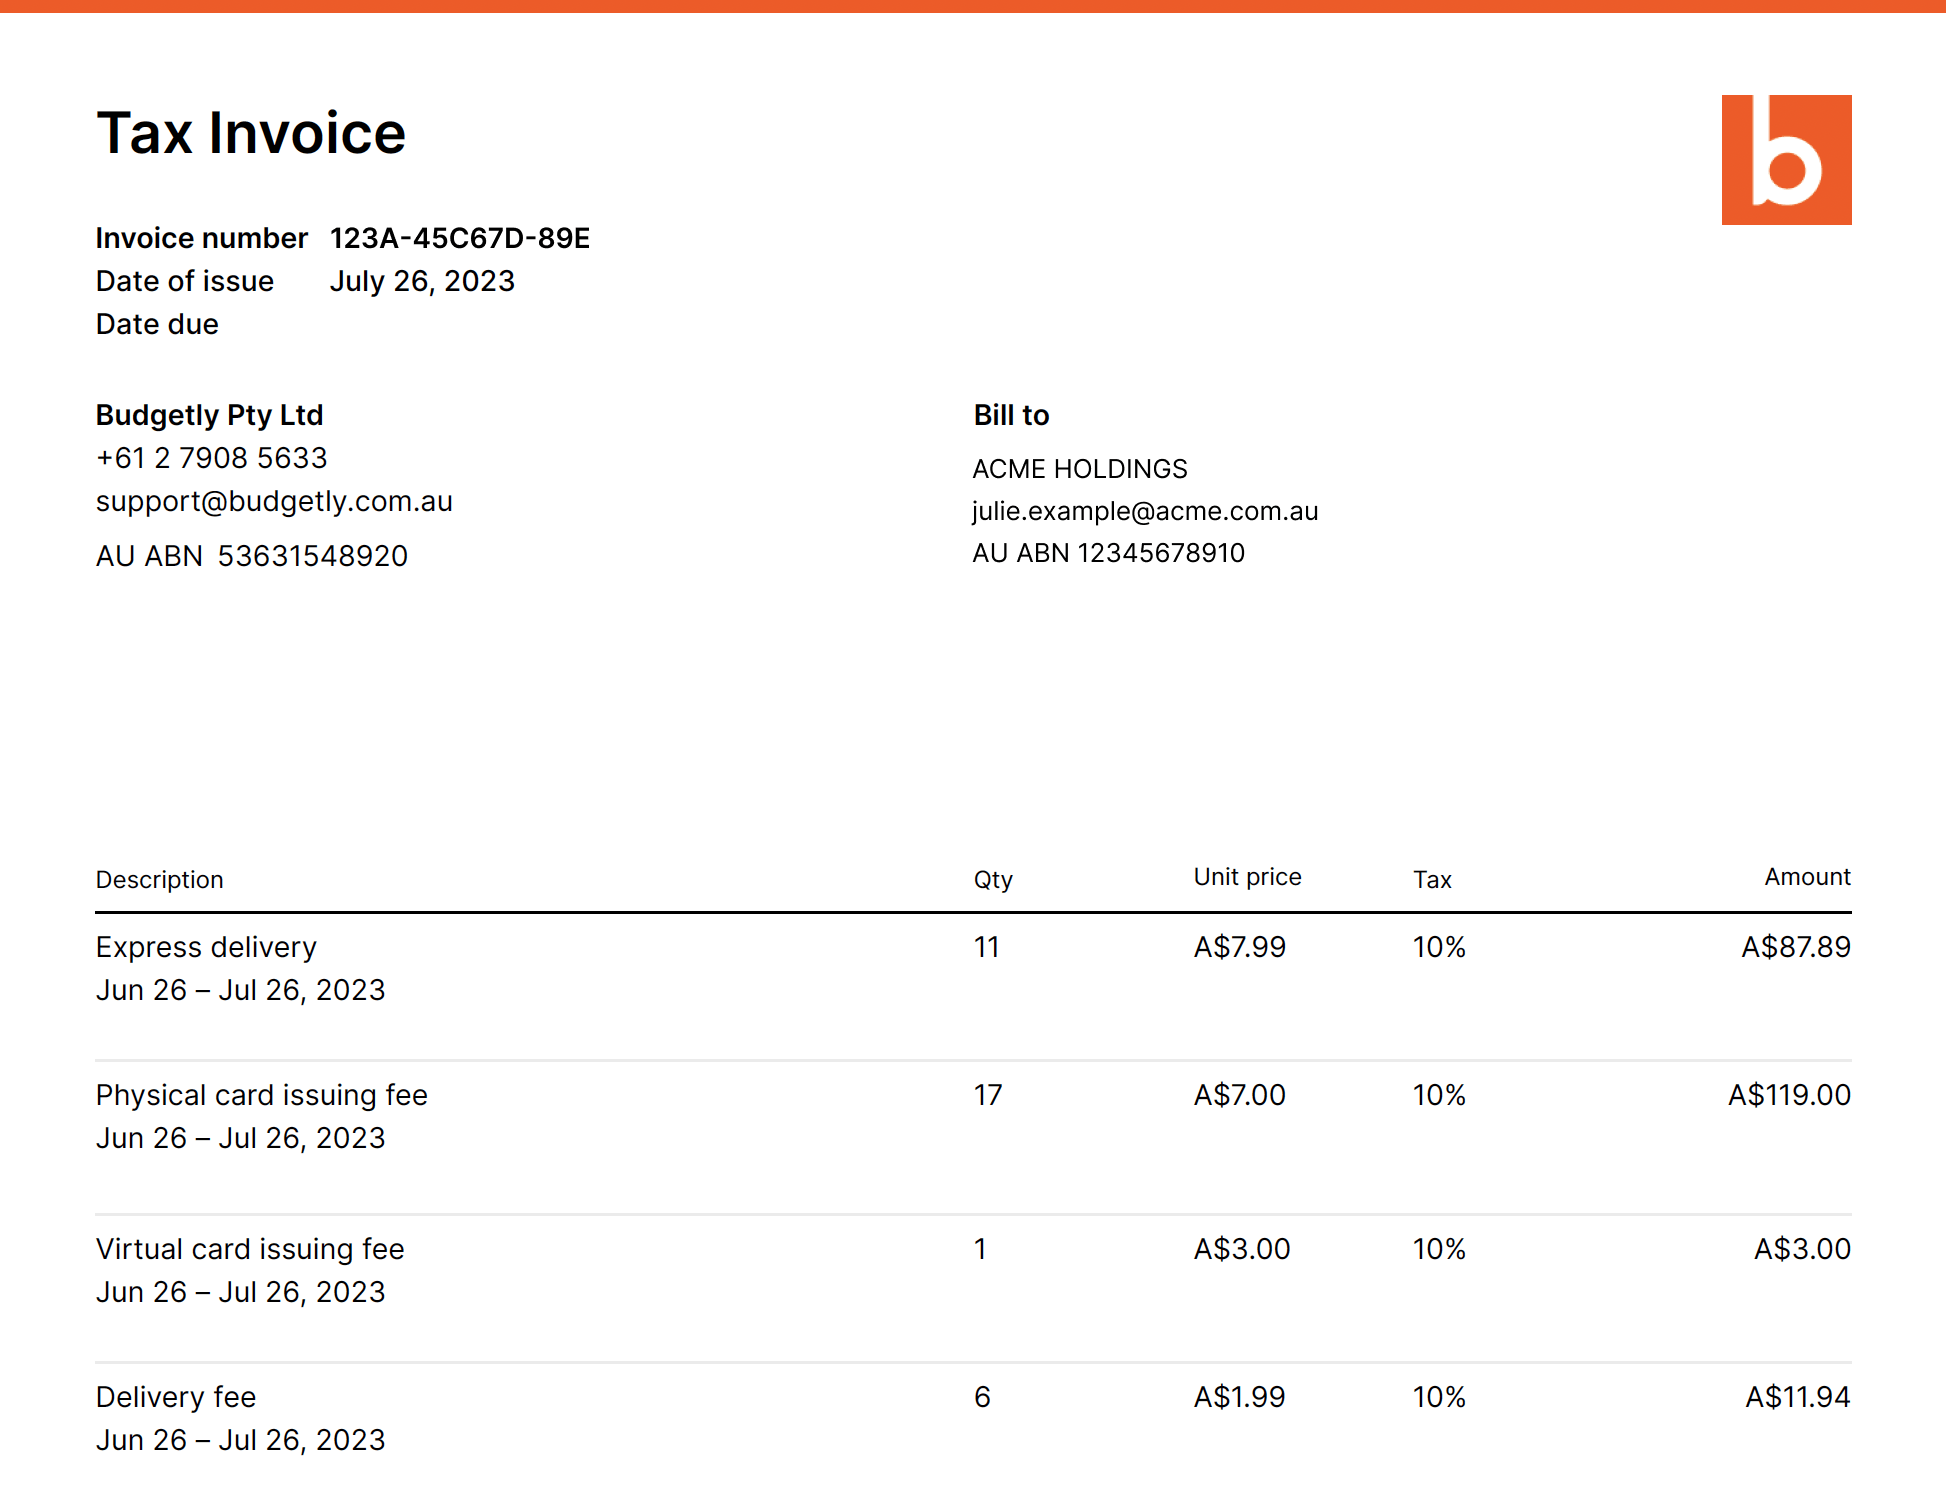Select the AU ABN 53631548920 value

coord(312,555)
